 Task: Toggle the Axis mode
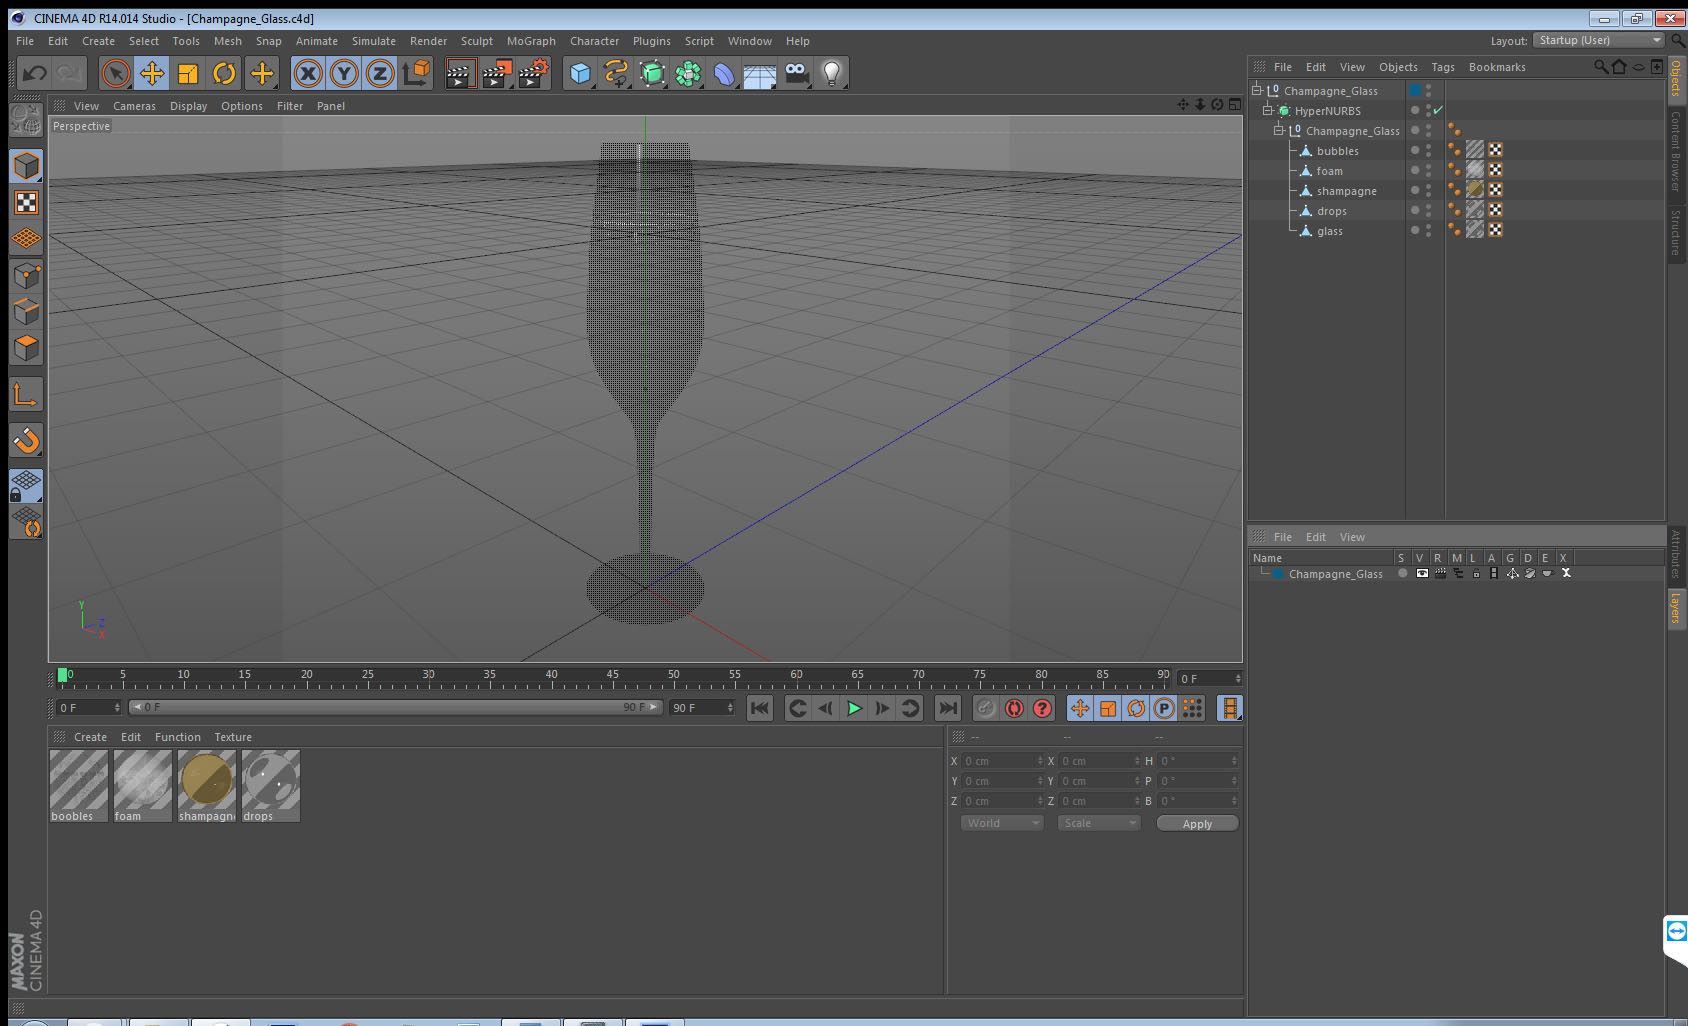[26, 394]
